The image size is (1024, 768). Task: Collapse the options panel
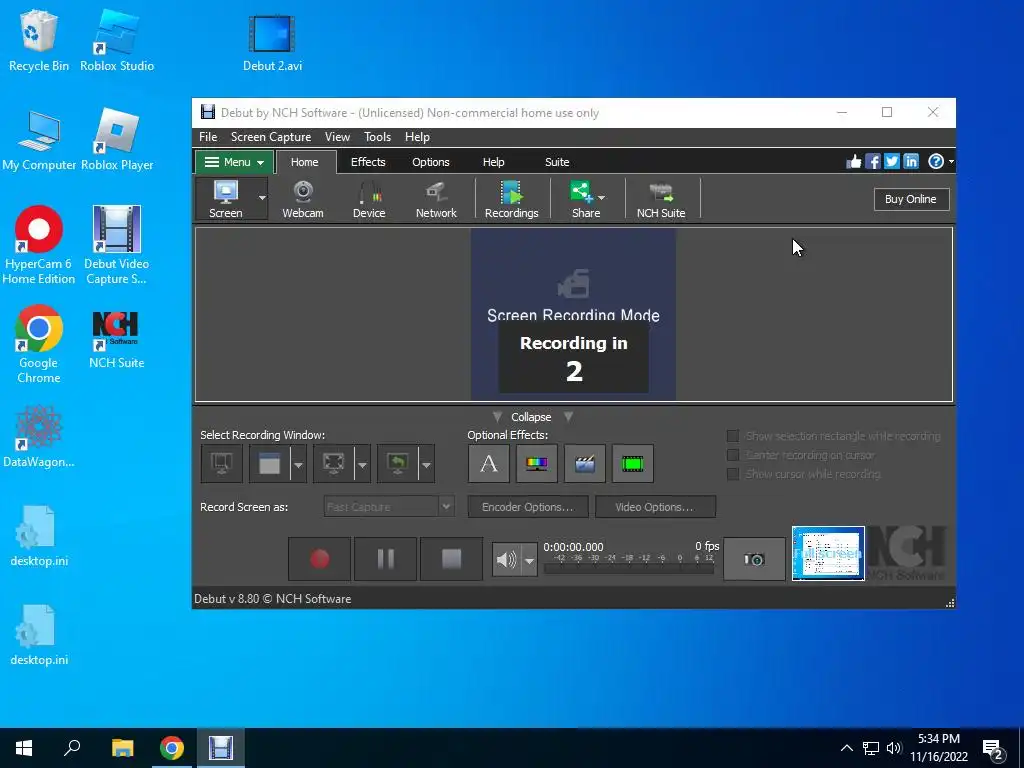click(x=531, y=417)
